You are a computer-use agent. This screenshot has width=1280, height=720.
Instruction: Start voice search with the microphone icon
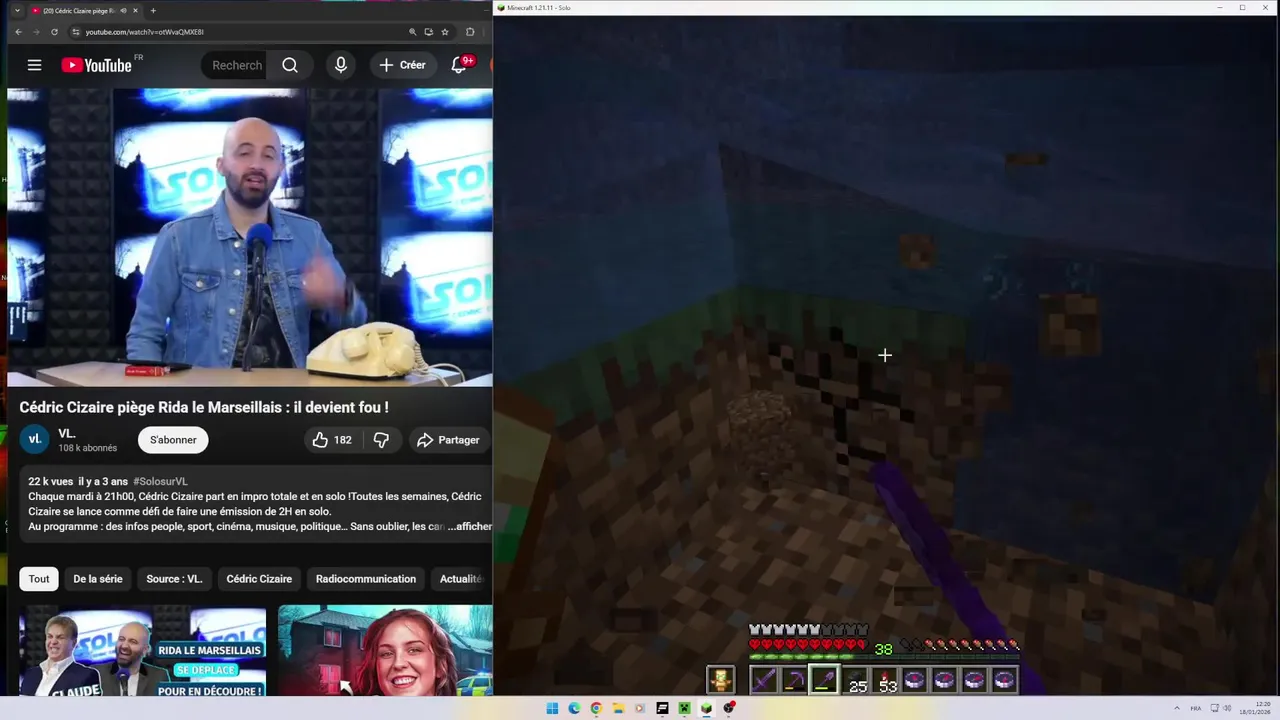click(x=341, y=65)
